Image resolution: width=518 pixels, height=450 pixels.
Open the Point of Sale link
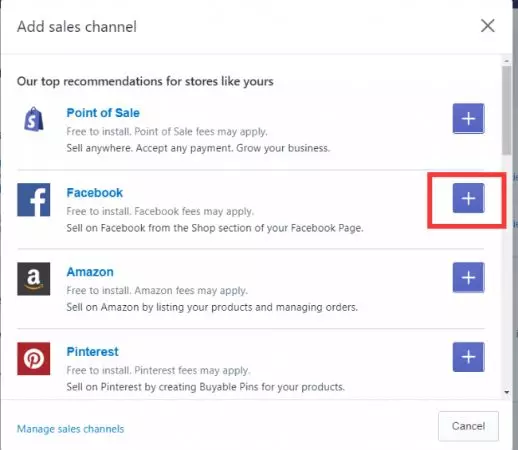(103, 113)
